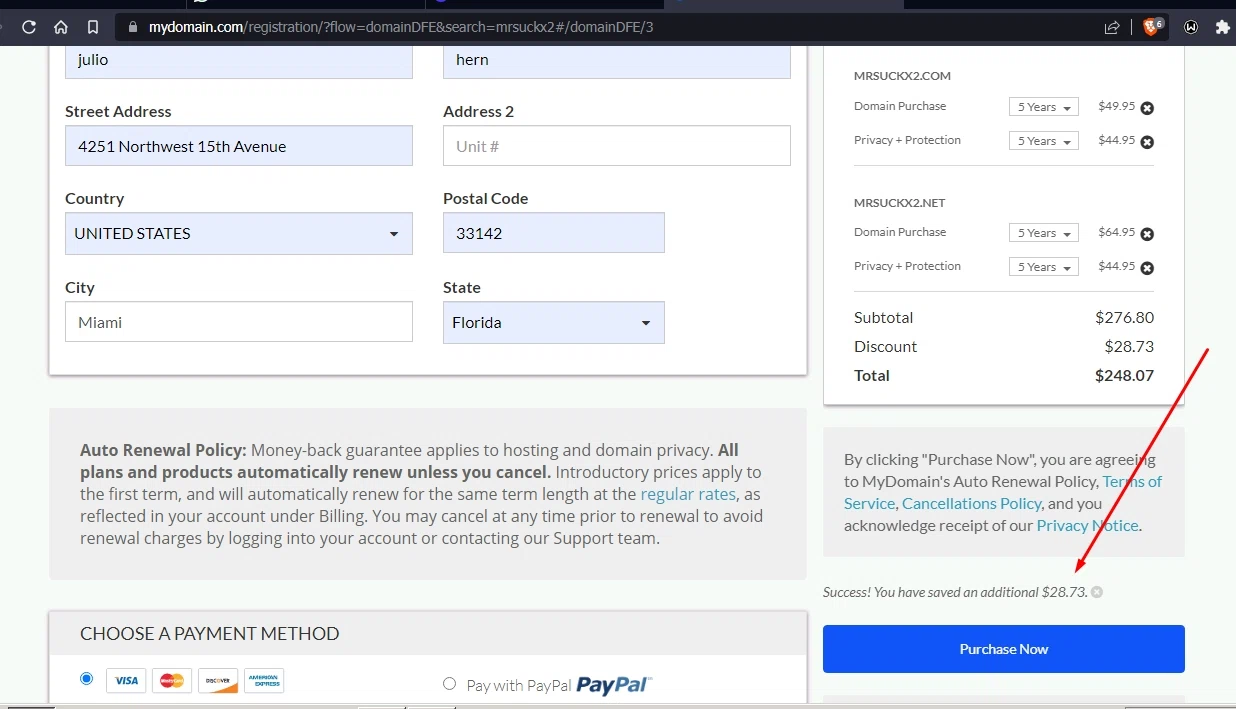
Task: Open the browser extensions puzzle icon
Action: point(1222,27)
